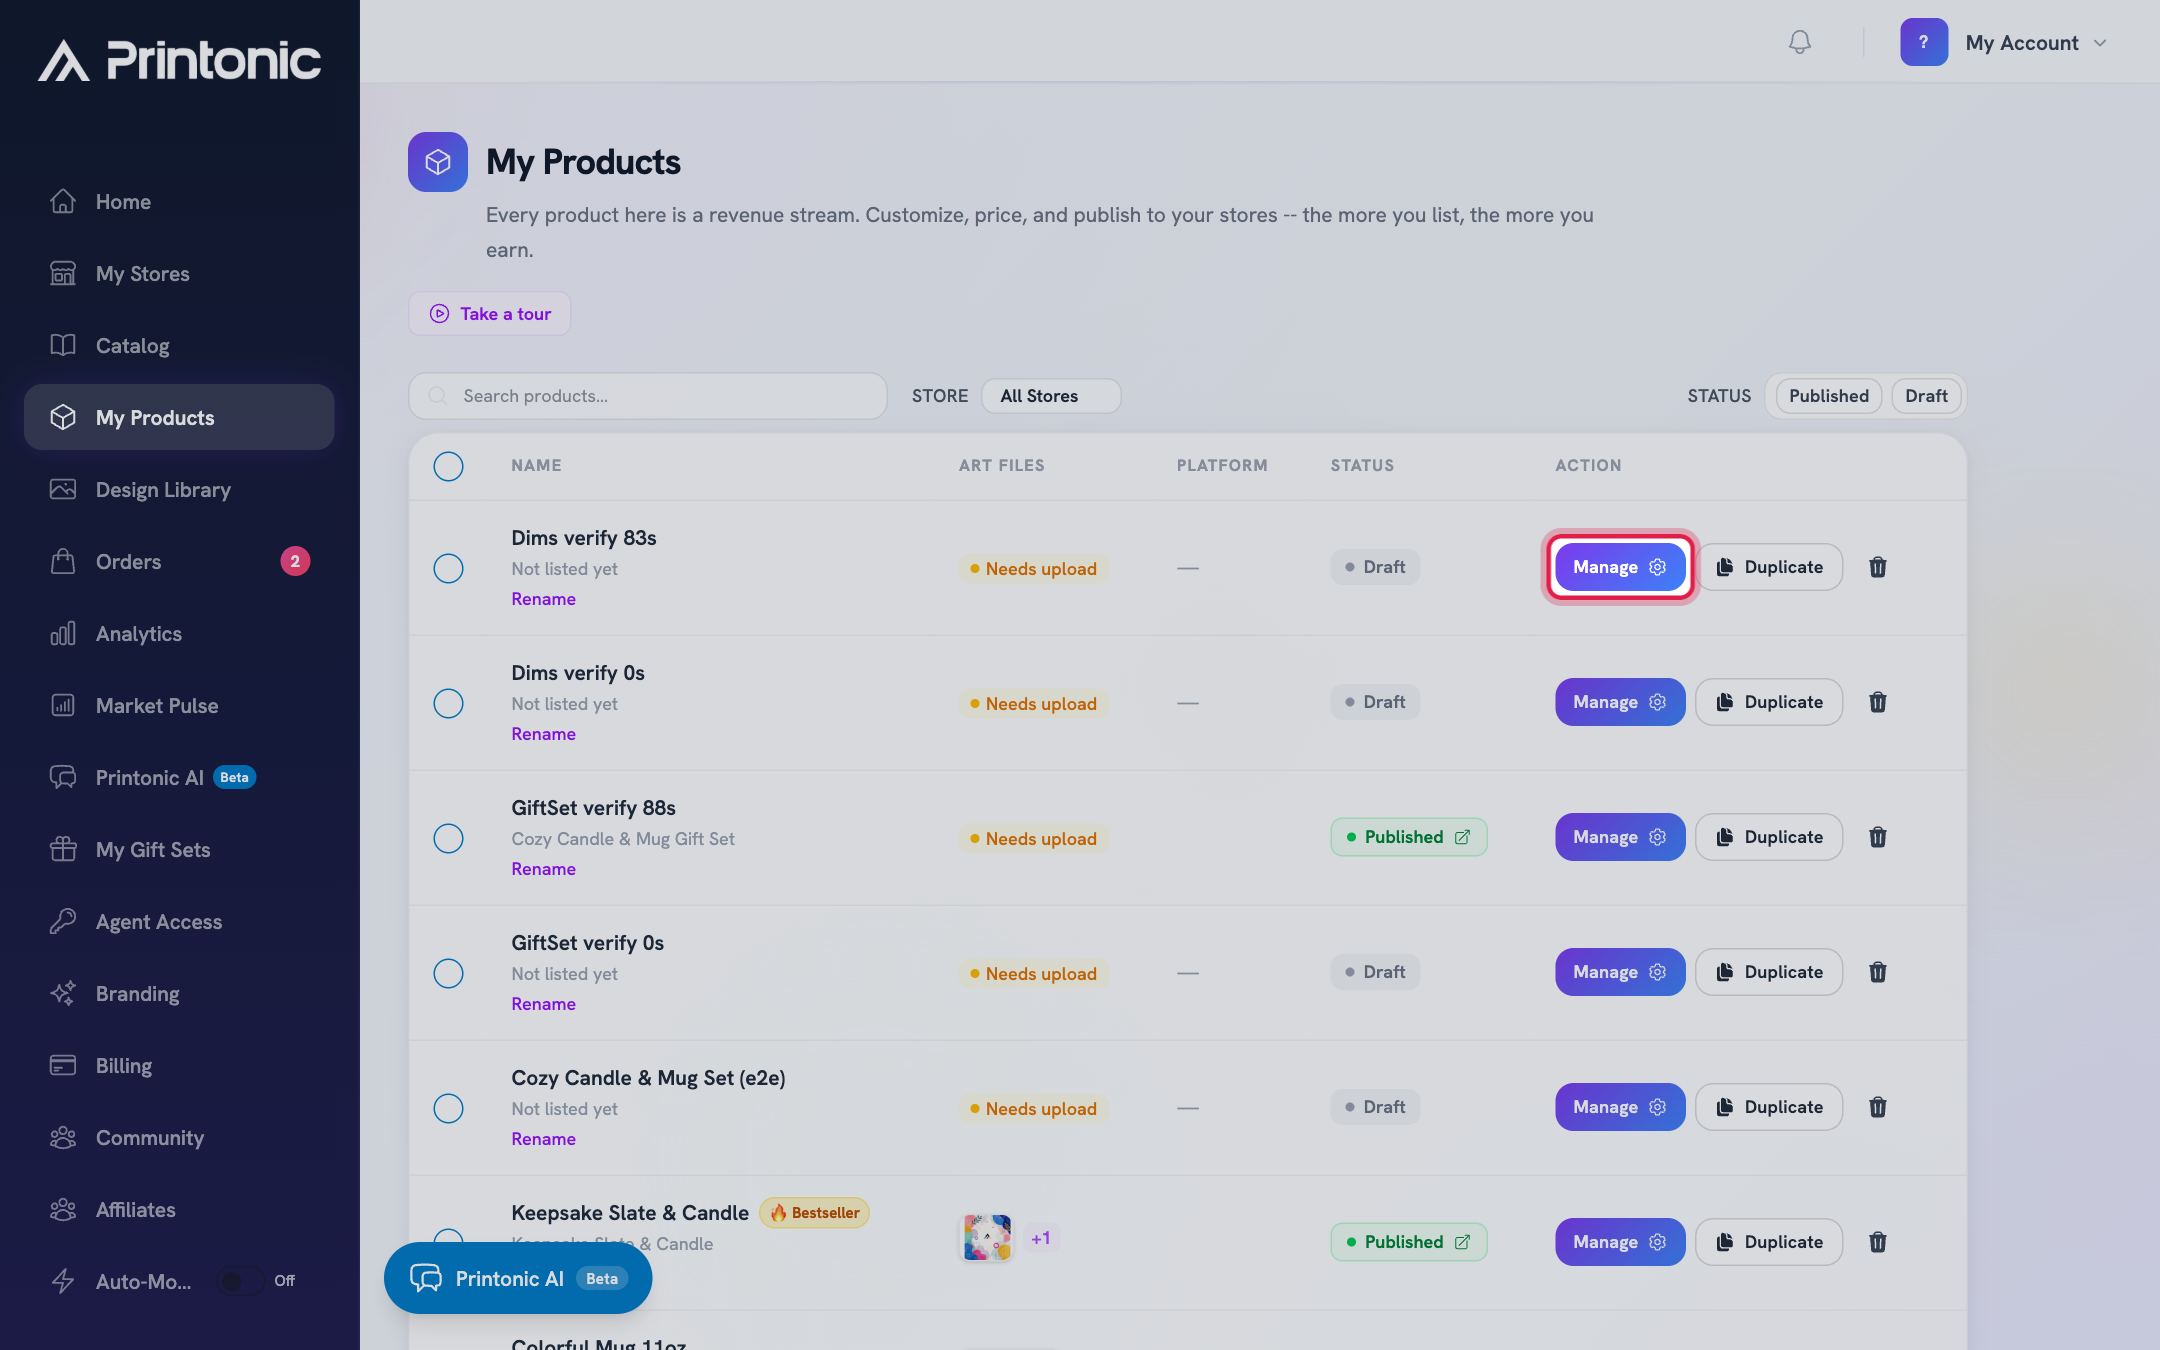Delete Dims verify 0s via trash icon
This screenshot has width=2160, height=1350.
pyautogui.click(x=1878, y=702)
